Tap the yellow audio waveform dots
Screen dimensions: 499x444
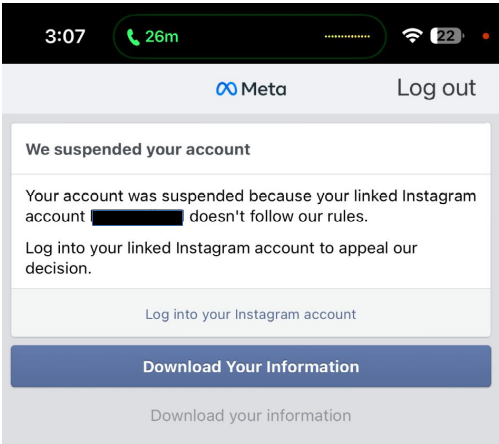347,36
